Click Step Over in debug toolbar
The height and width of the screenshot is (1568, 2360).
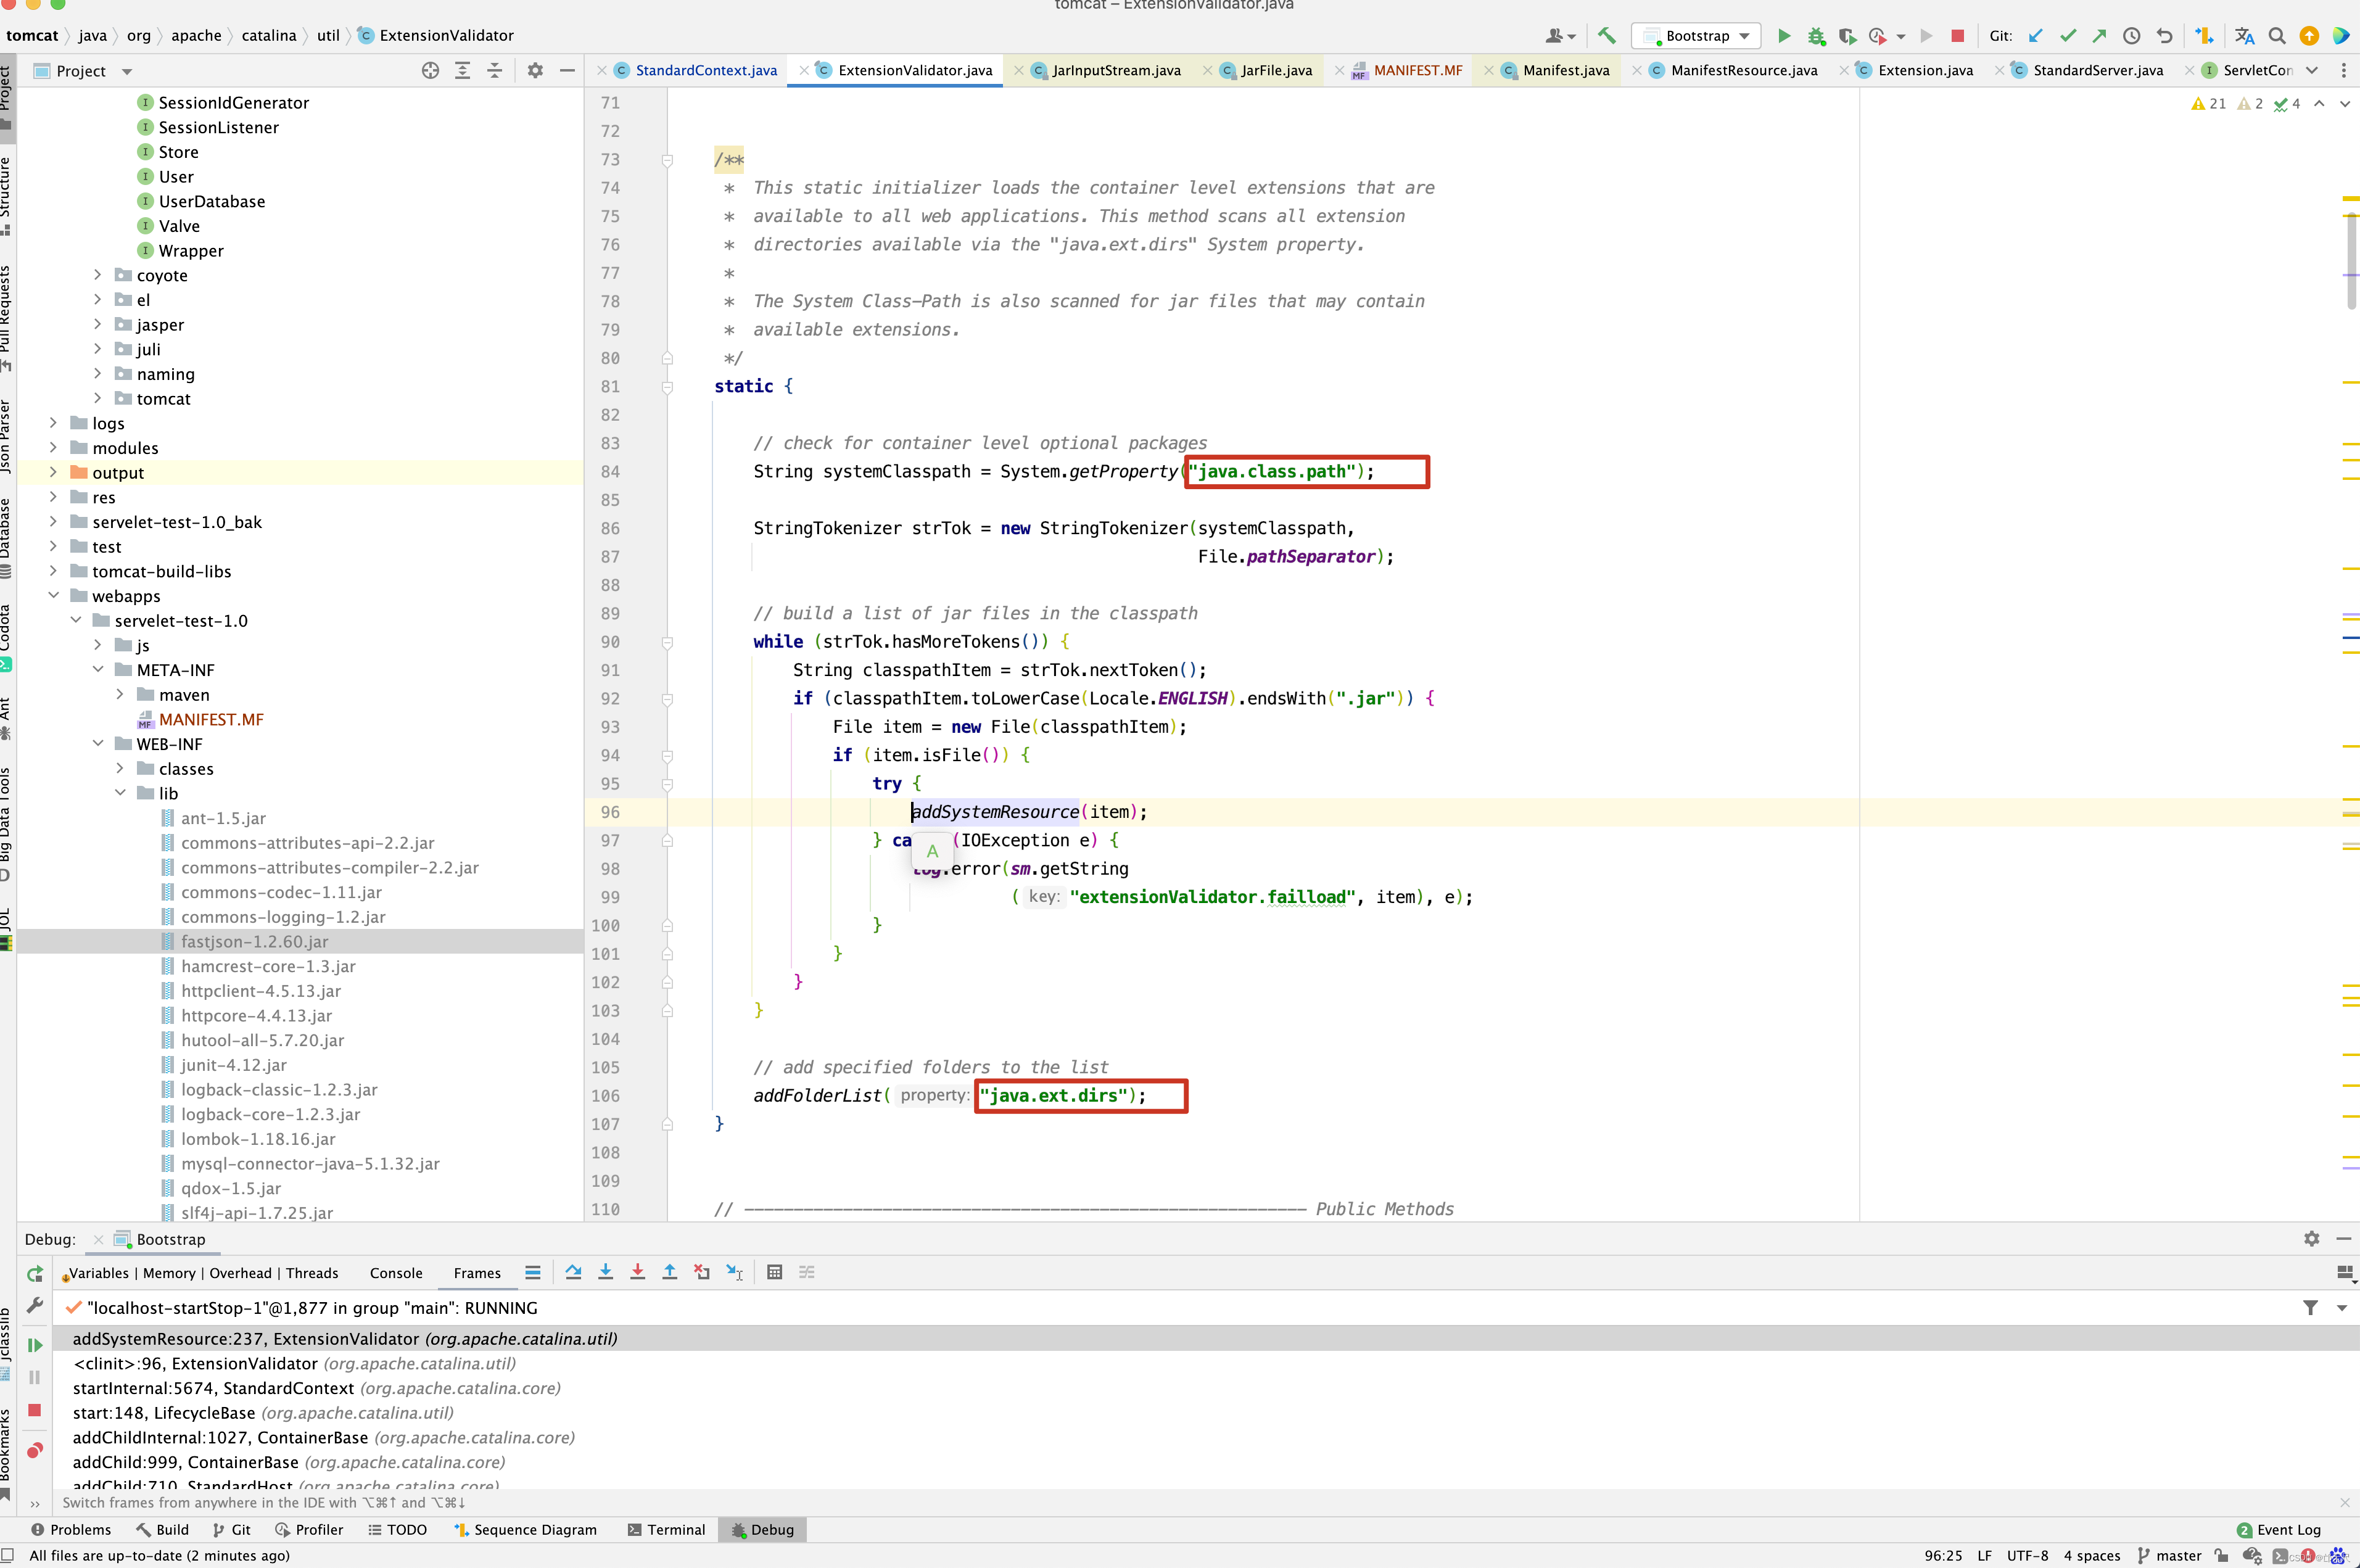pos(573,1272)
